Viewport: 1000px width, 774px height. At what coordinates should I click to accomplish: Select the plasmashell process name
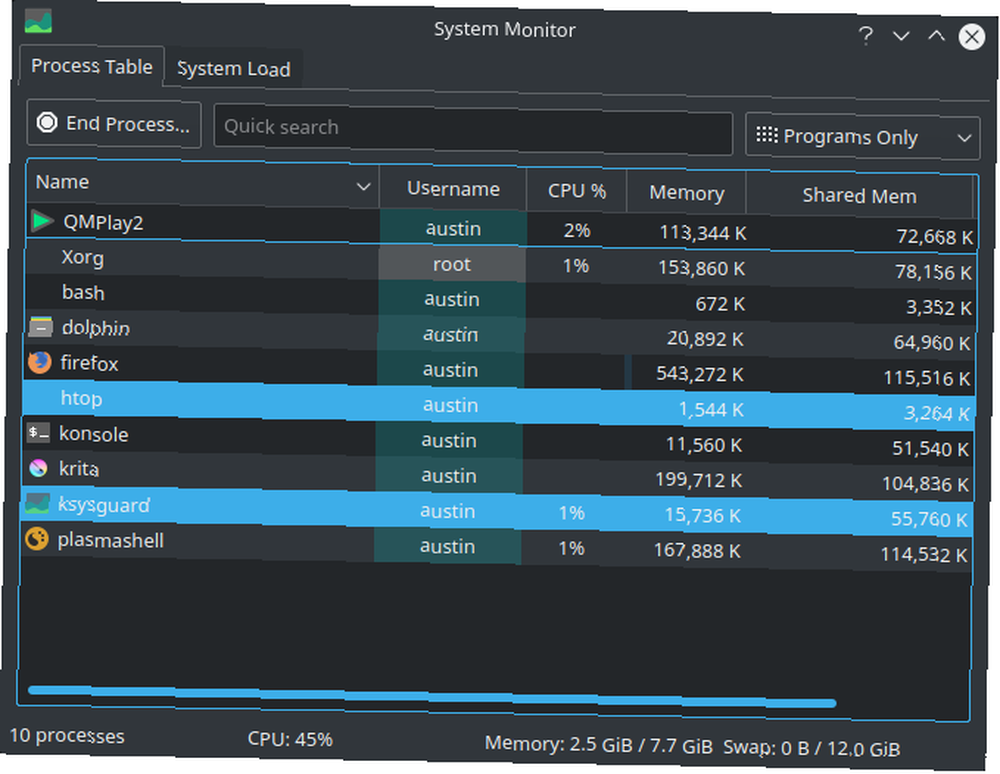click(111, 541)
